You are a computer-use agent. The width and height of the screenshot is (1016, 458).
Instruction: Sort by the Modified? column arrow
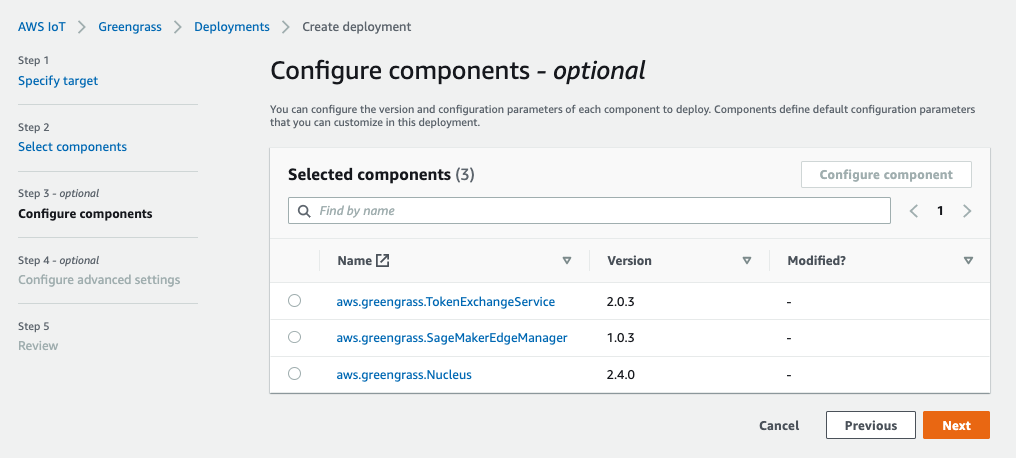968,260
